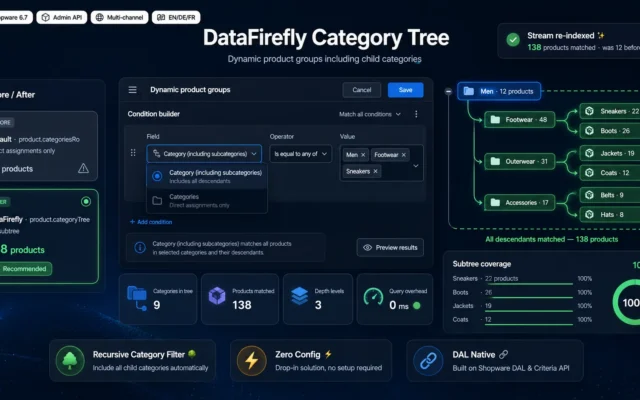Click the eye icon in Preview results
The height and width of the screenshot is (400, 640).
(x=367, y=247)
